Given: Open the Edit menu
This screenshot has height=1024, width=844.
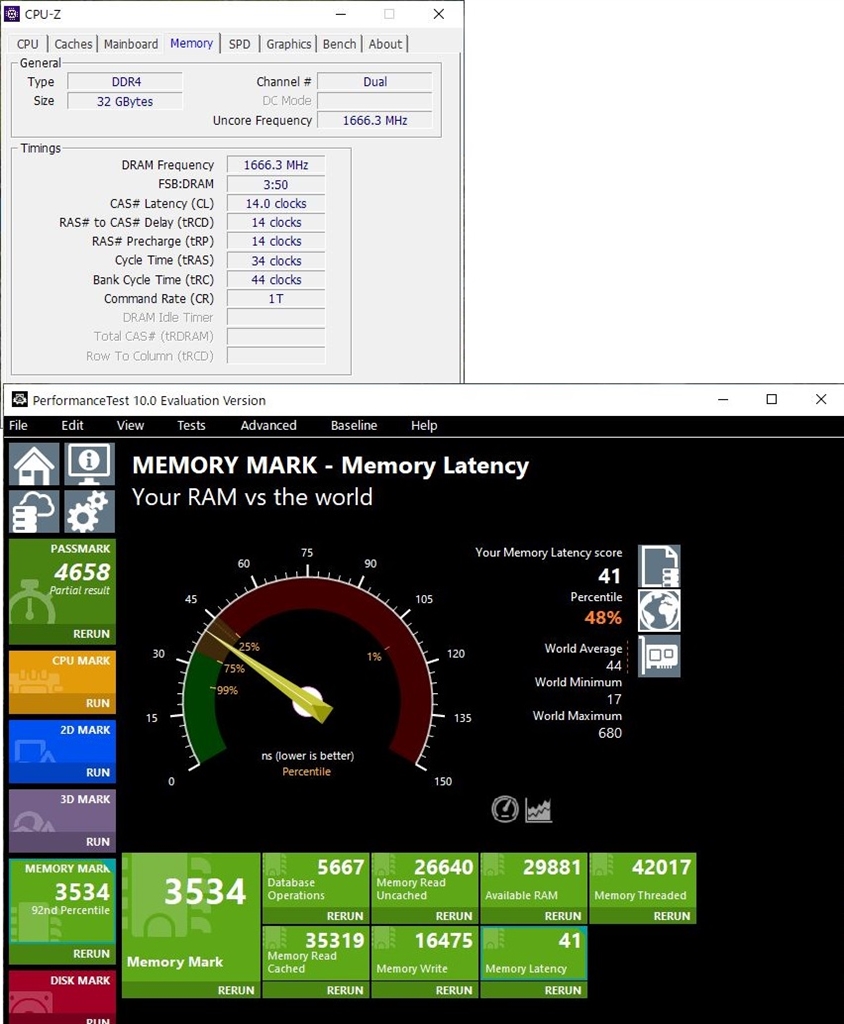Looking at the screenshot, I should click(x=73, y=425).
